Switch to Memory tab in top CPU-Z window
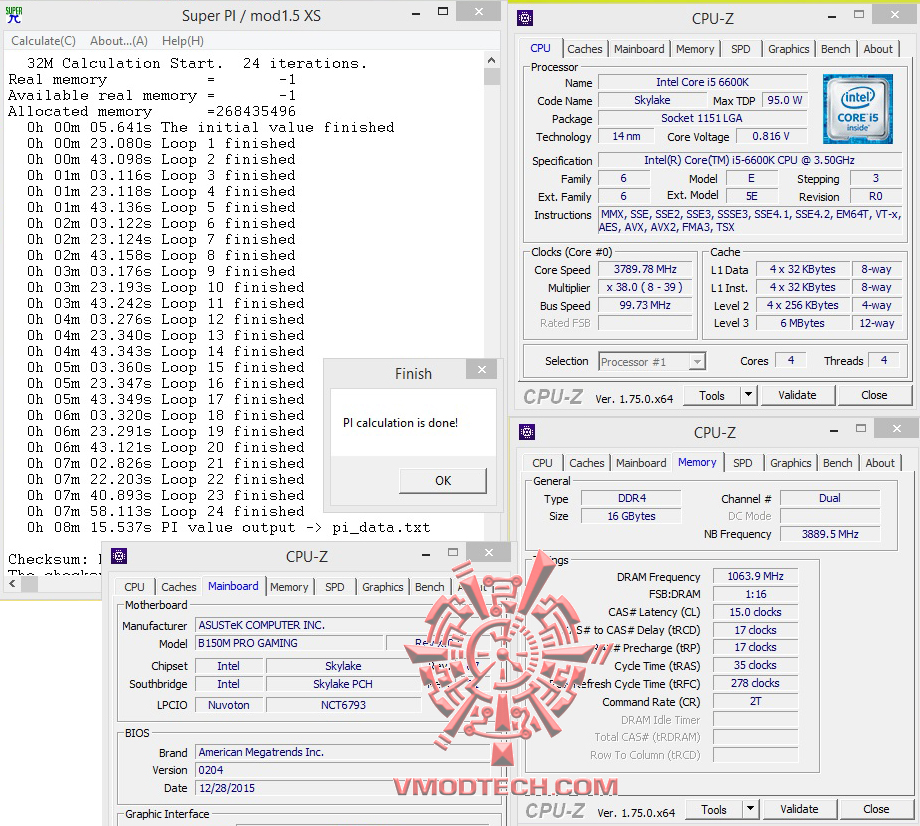The image size is (920, 826). point(695,49)
